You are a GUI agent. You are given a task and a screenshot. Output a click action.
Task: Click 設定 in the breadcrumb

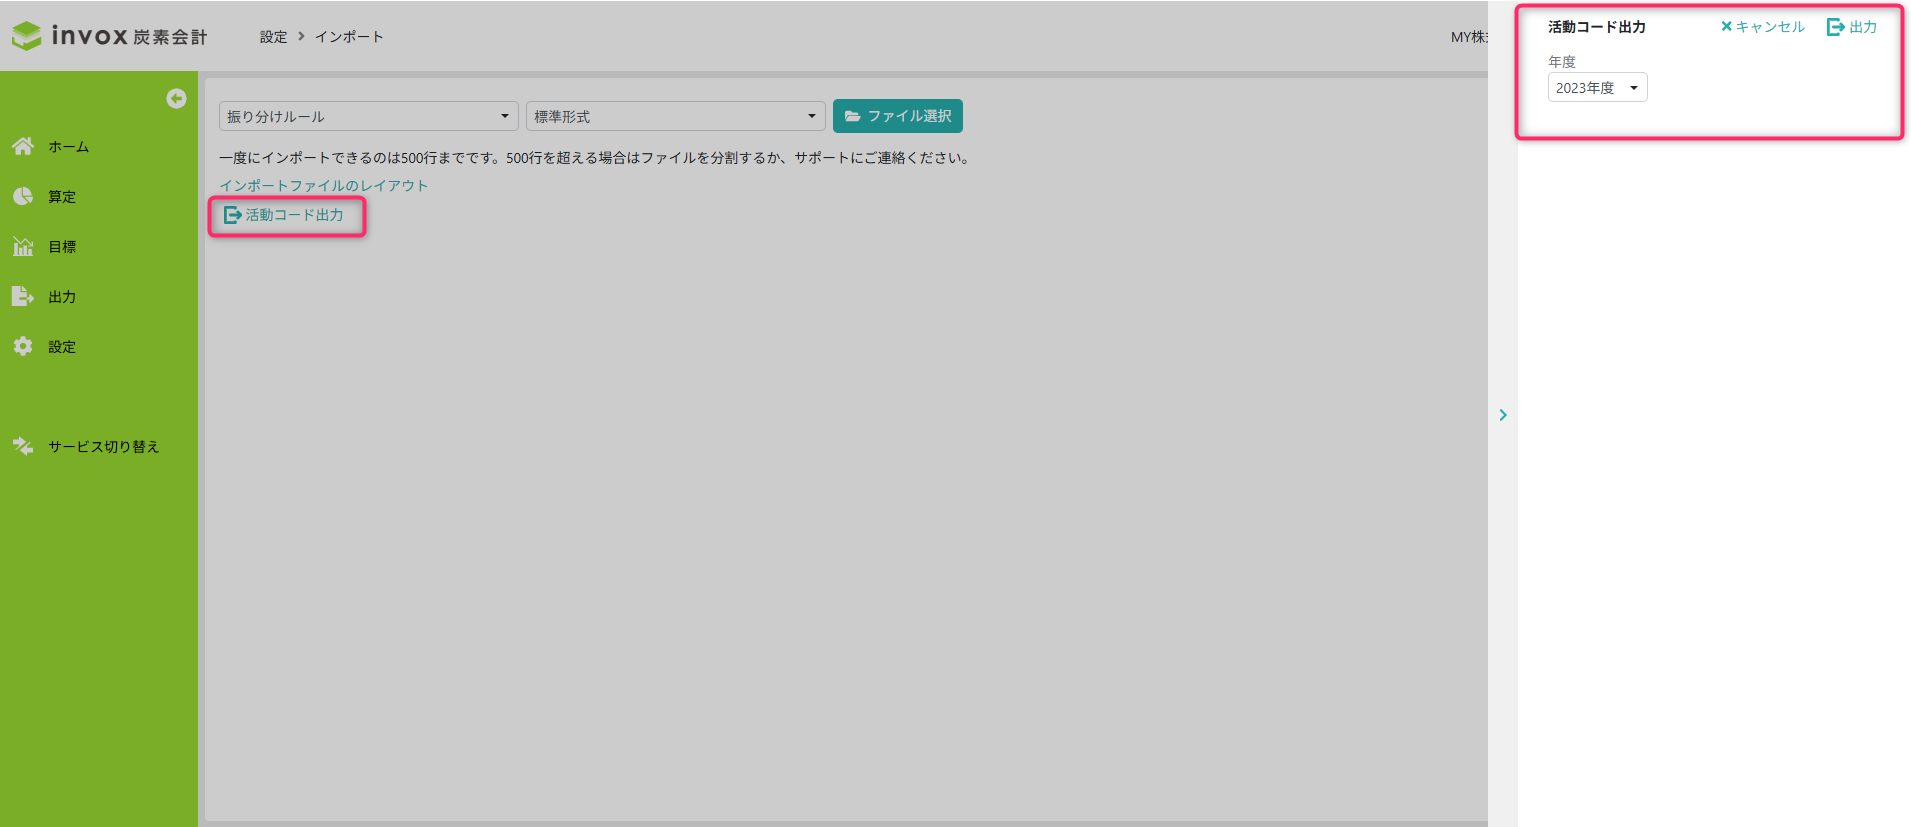tap(273, 37)
